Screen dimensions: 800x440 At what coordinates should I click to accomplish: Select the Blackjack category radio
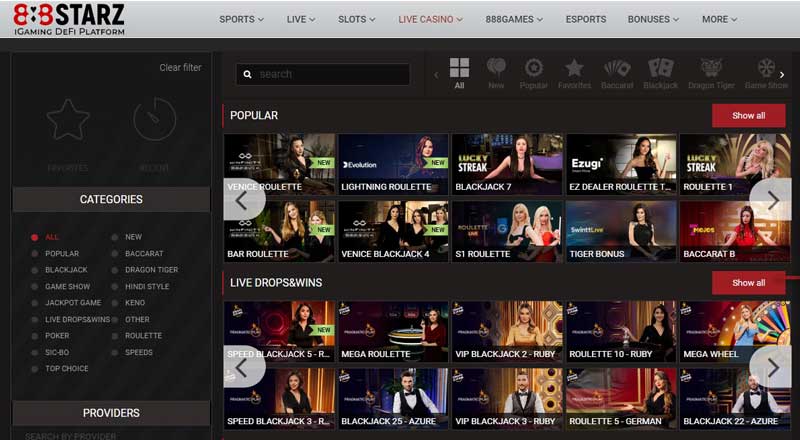35,270
